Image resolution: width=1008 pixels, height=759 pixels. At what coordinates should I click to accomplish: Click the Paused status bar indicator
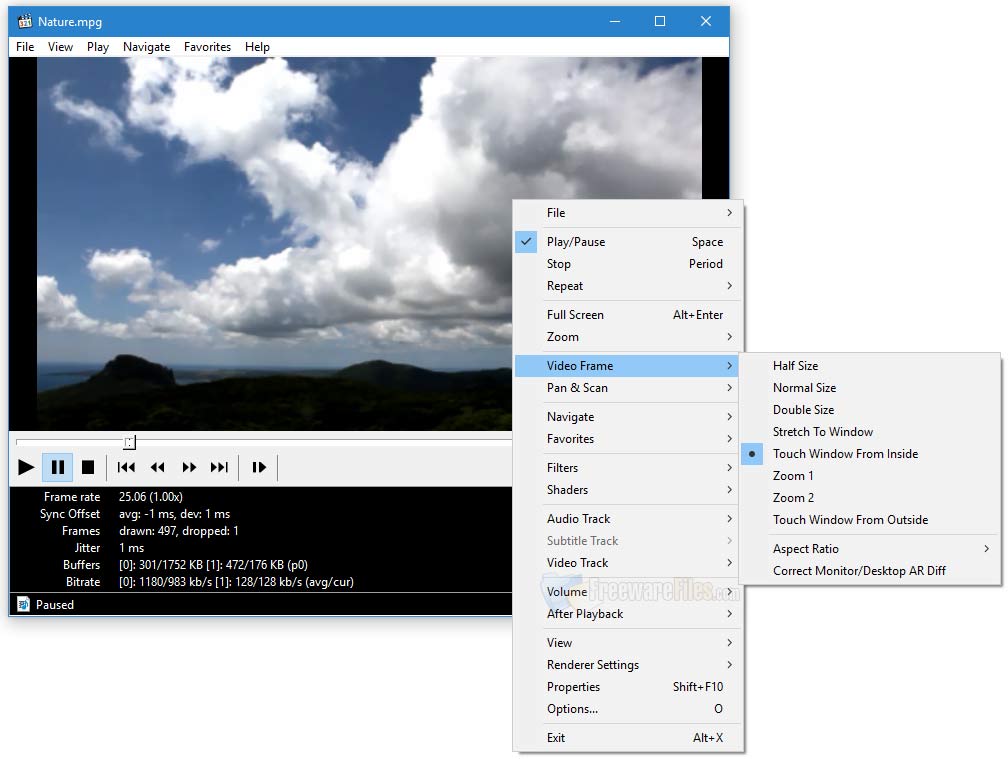click(x=56, y=604)
